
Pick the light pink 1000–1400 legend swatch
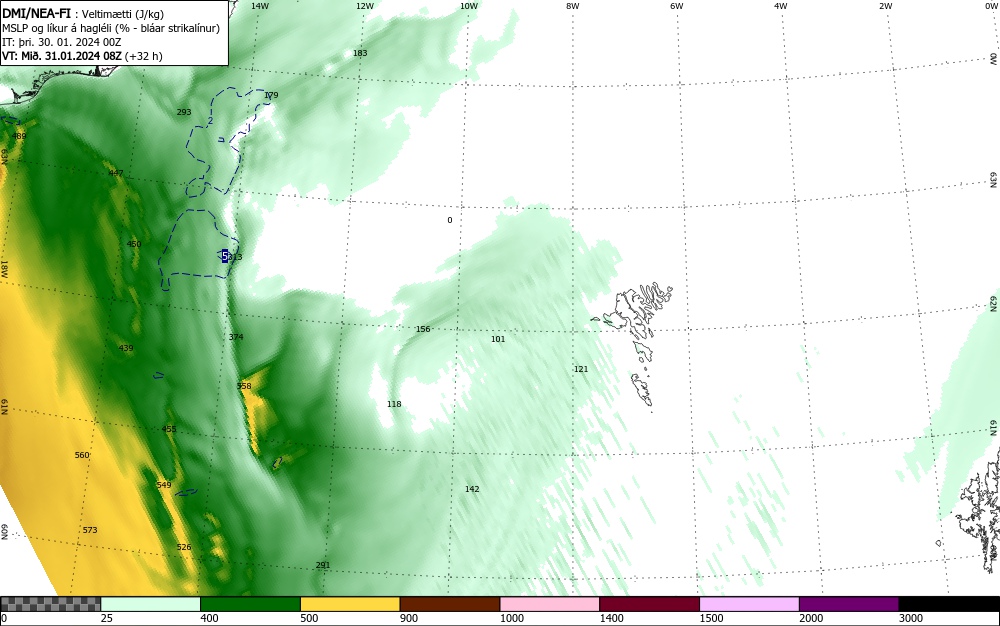[x=550, y=604]
